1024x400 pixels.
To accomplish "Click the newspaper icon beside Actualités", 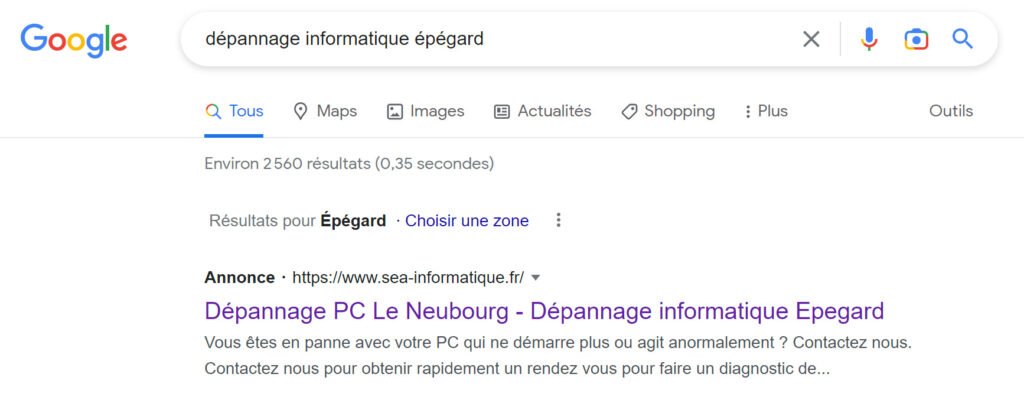I will point(502,112).
